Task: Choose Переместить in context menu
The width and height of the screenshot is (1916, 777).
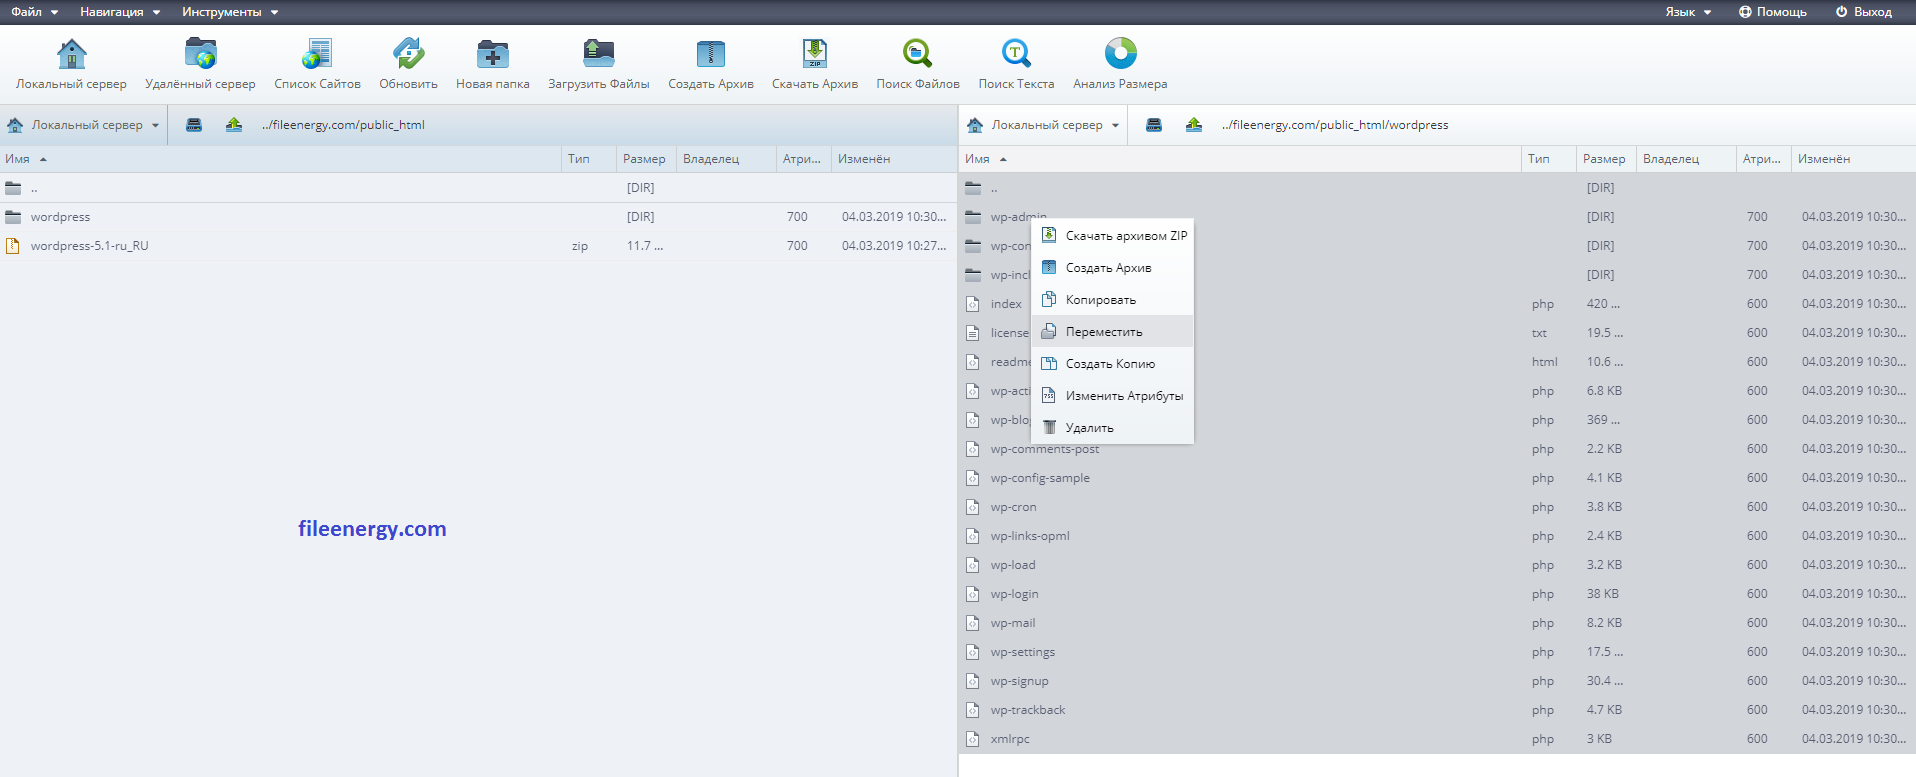Action: coord(1113,332)
